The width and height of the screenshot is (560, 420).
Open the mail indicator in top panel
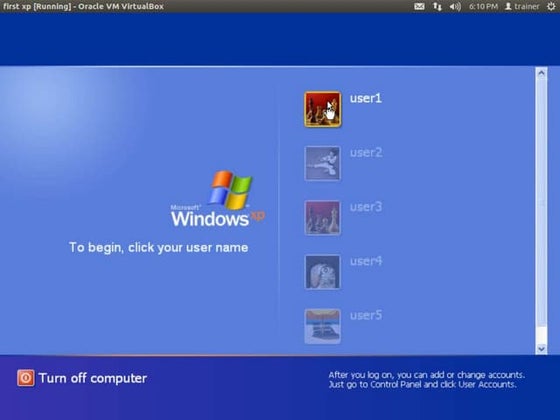click(x=419, y=6)
